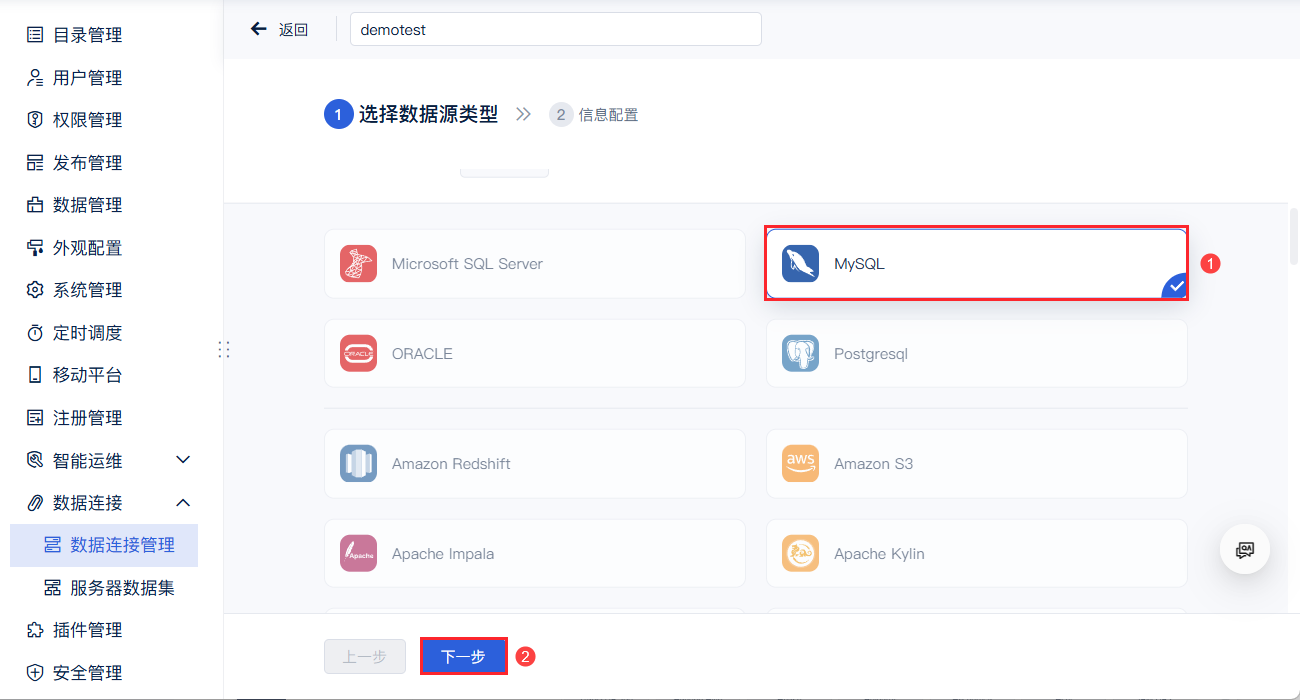Viewport: 1300px width, 700px height.
Task: Click the Postgresql elephant logo icon
Action: pos(800,354)
